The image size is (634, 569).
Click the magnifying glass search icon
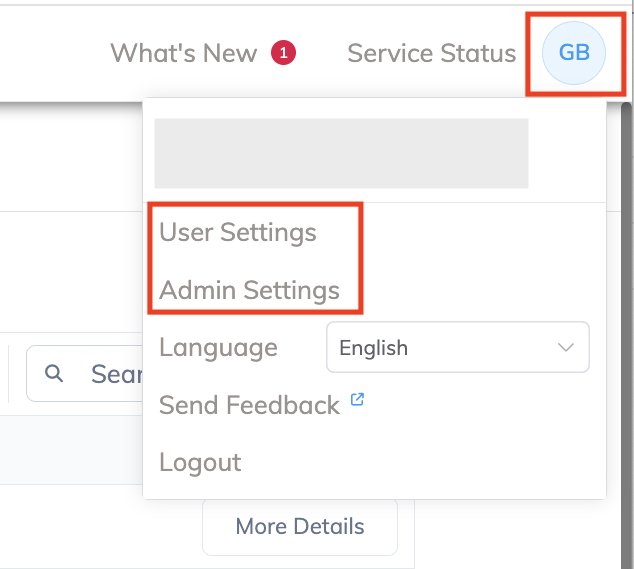coord(55,373)
